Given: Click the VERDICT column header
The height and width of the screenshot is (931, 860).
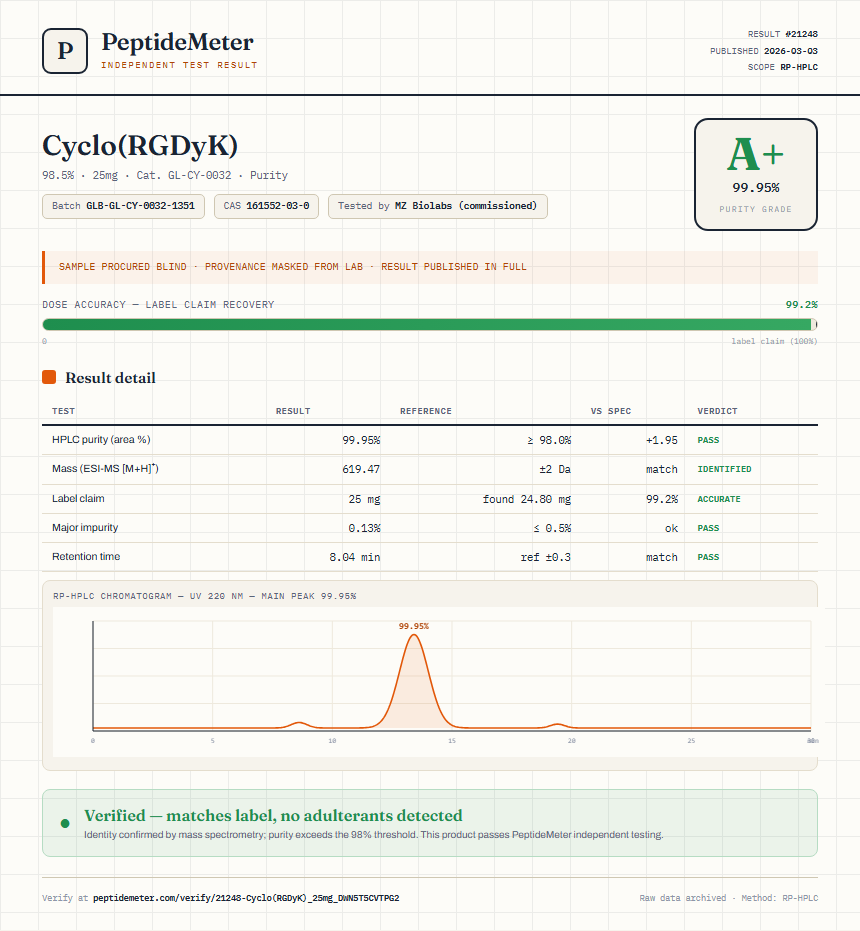Looking at the screenshot, I should tap(717, 411).
